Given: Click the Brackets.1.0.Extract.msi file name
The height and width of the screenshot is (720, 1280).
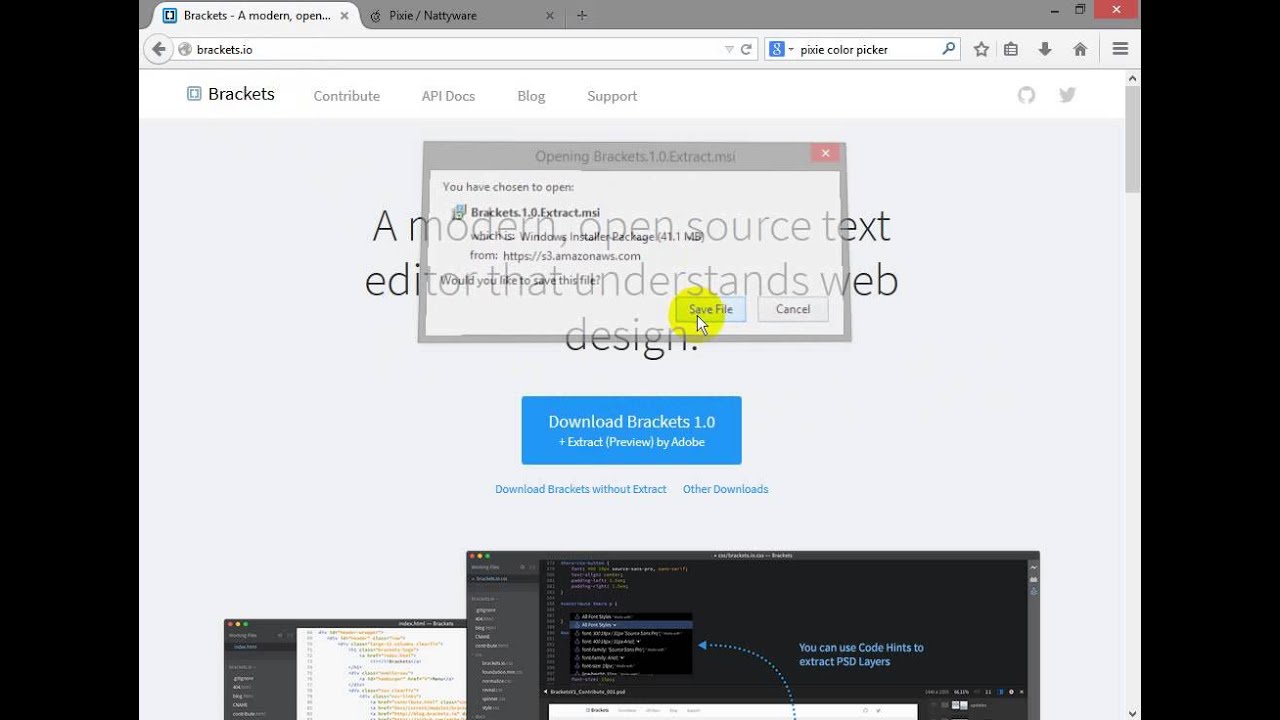Looking at the screenshot, I should [535, 212].
